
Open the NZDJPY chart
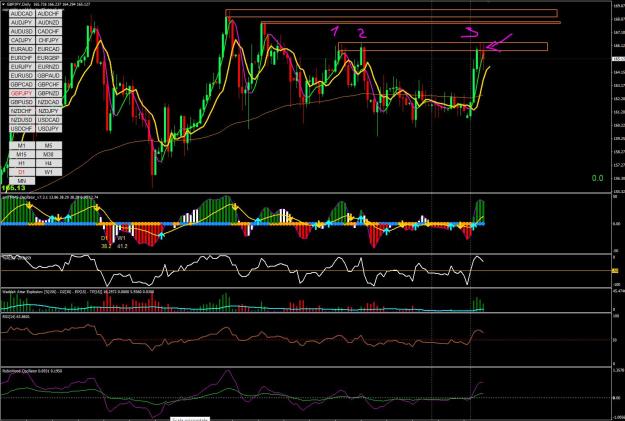49,111
